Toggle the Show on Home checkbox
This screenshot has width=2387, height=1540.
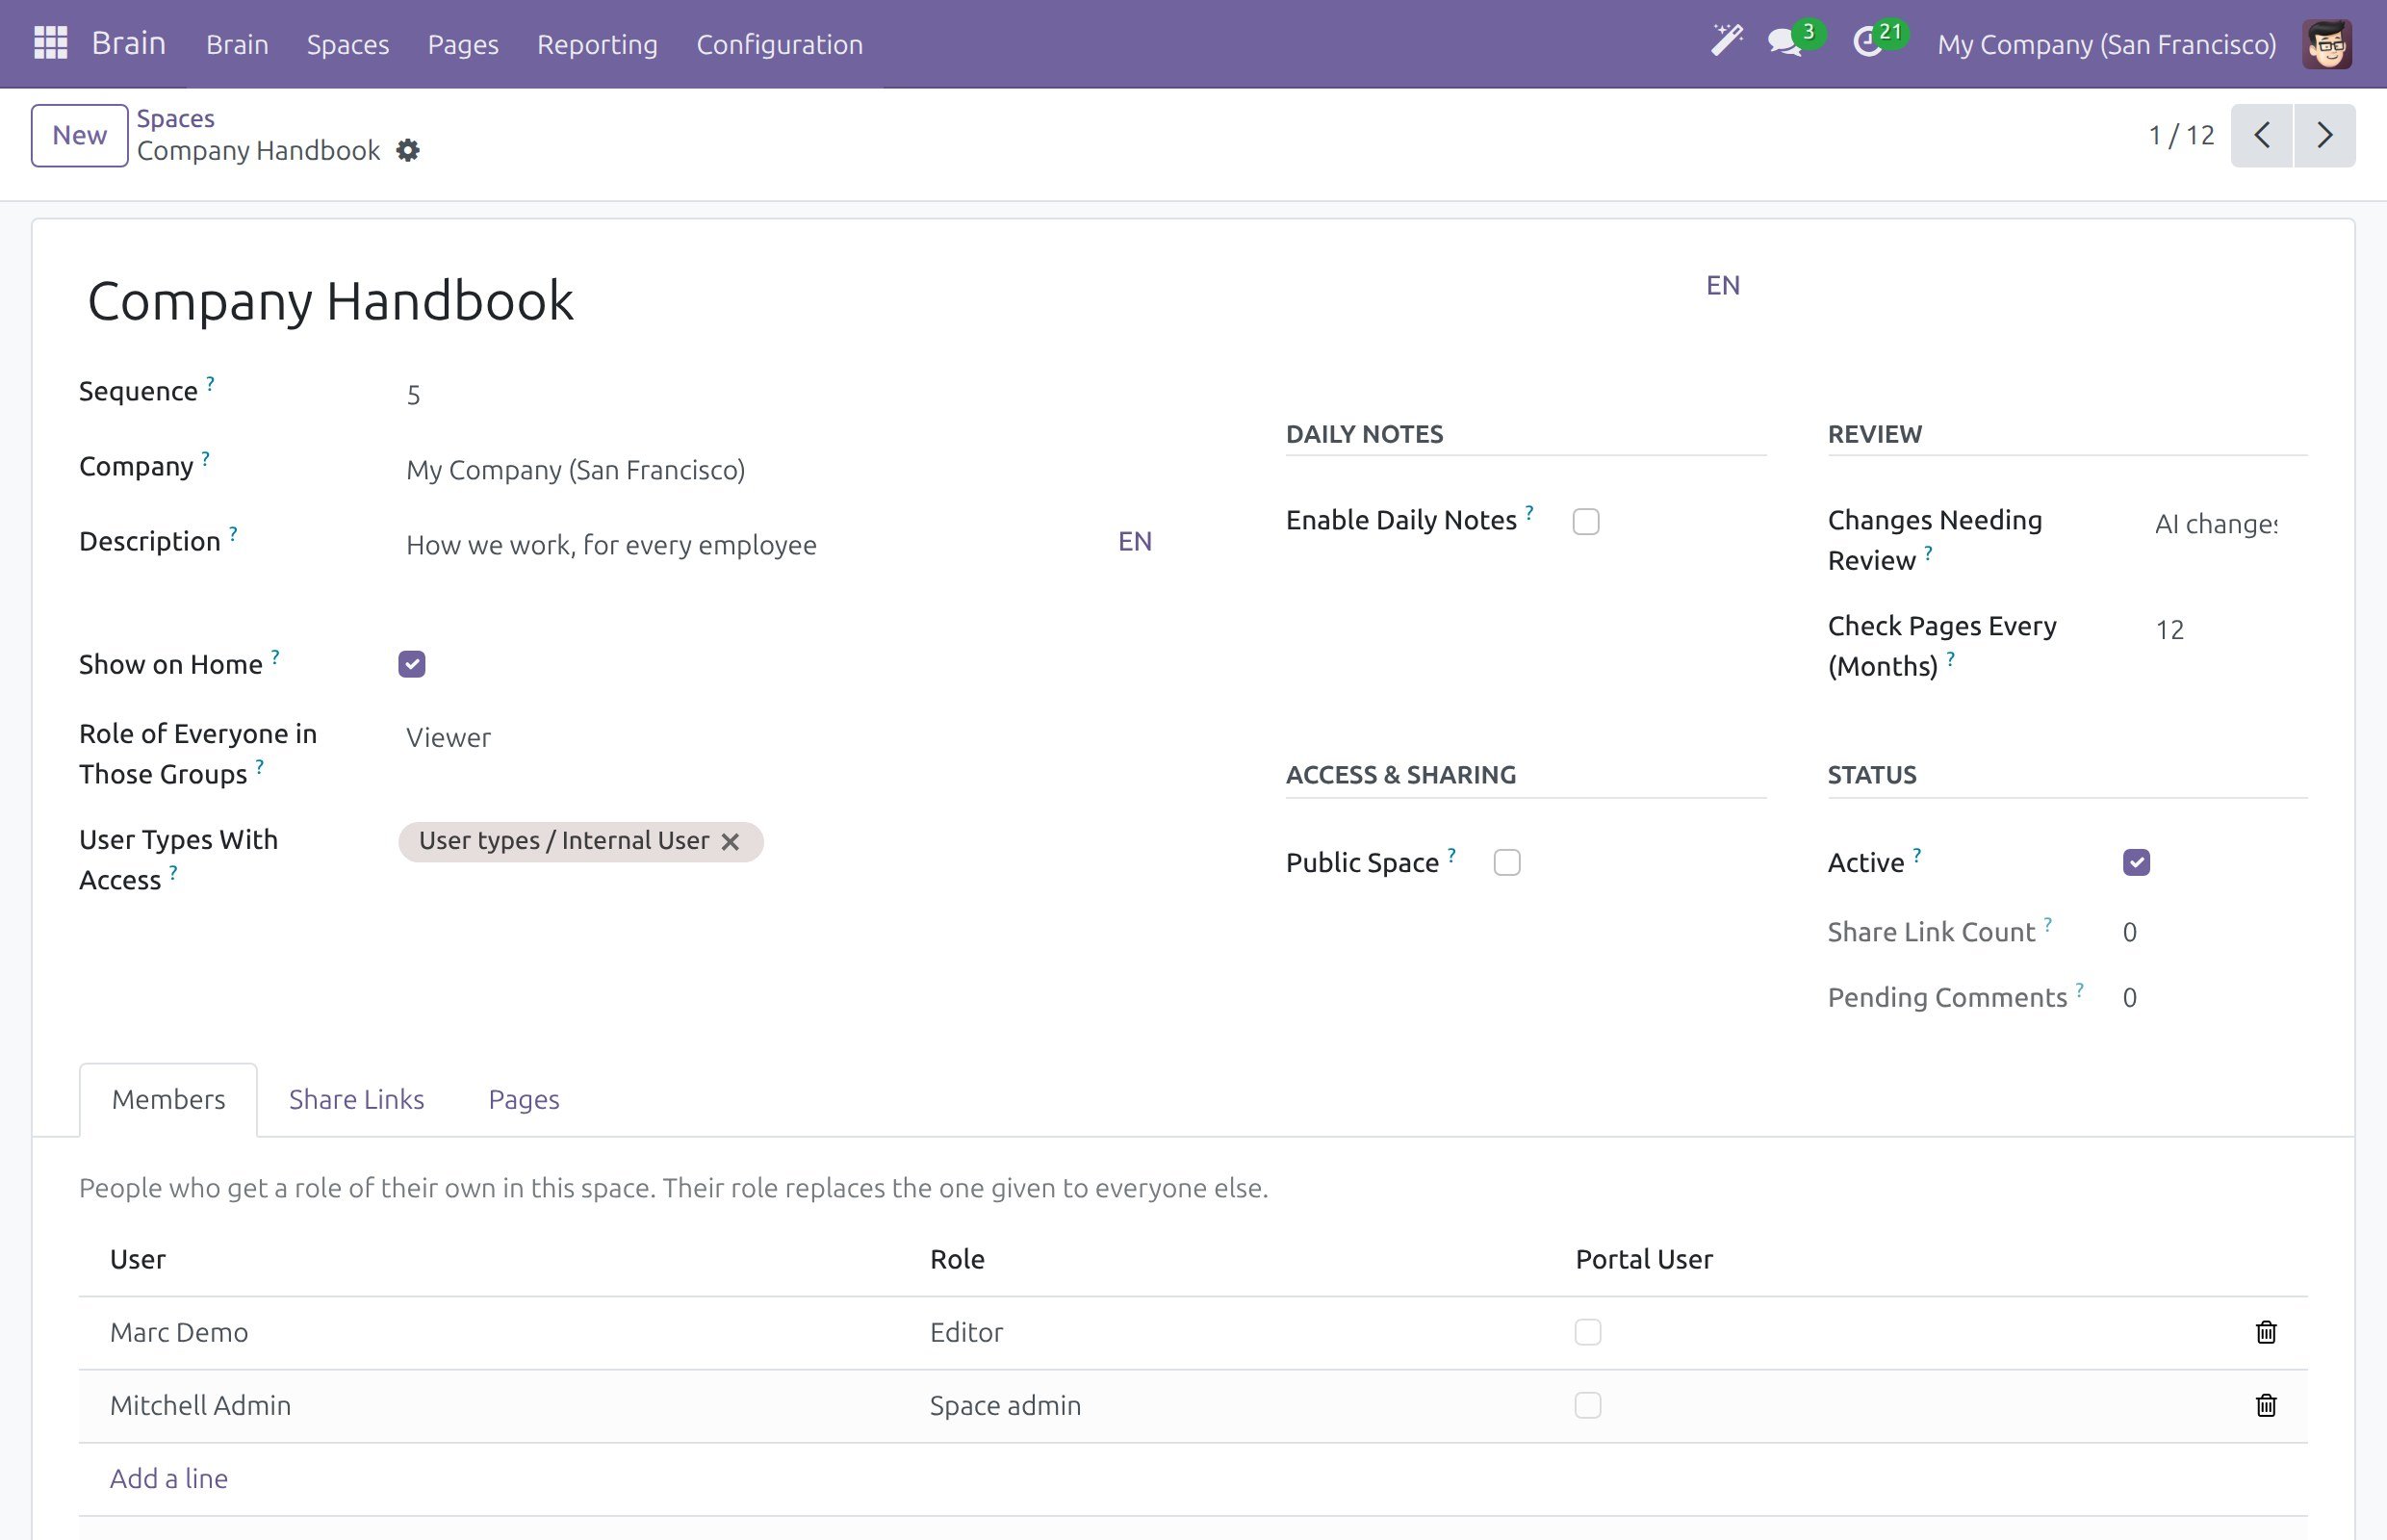tap(412, 664)
